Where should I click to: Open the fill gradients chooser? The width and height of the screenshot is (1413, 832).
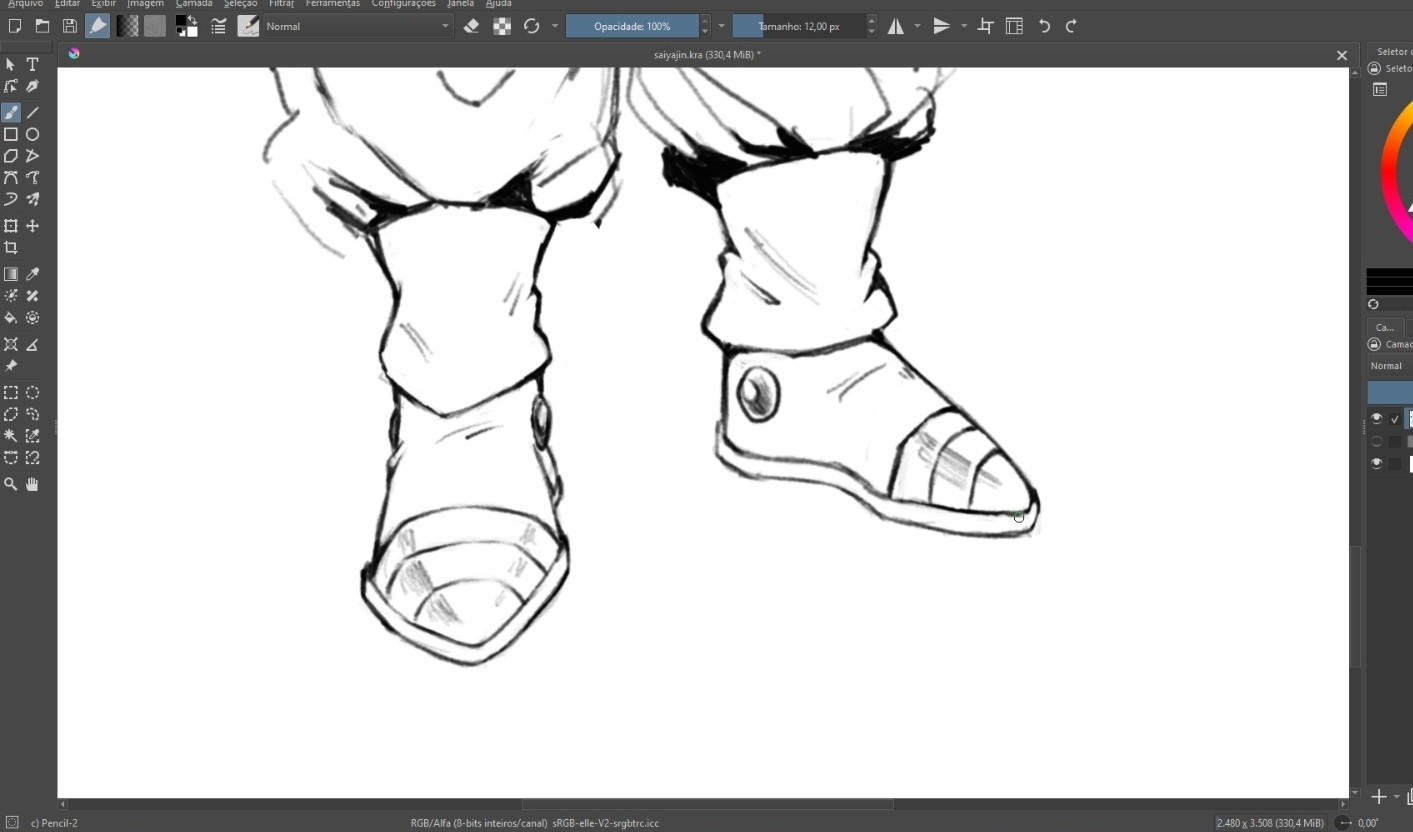127,26
